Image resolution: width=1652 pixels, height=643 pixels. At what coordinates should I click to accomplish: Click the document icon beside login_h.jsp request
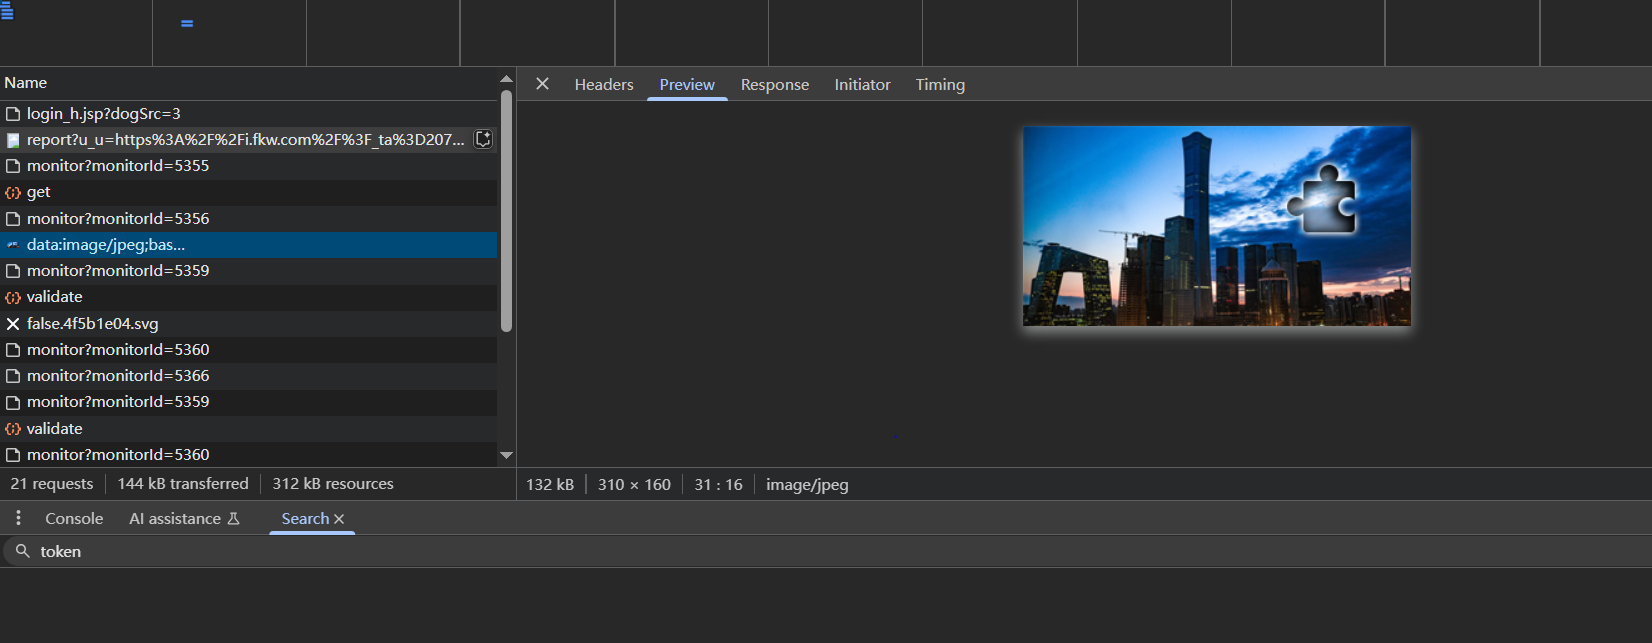(13, 114)
